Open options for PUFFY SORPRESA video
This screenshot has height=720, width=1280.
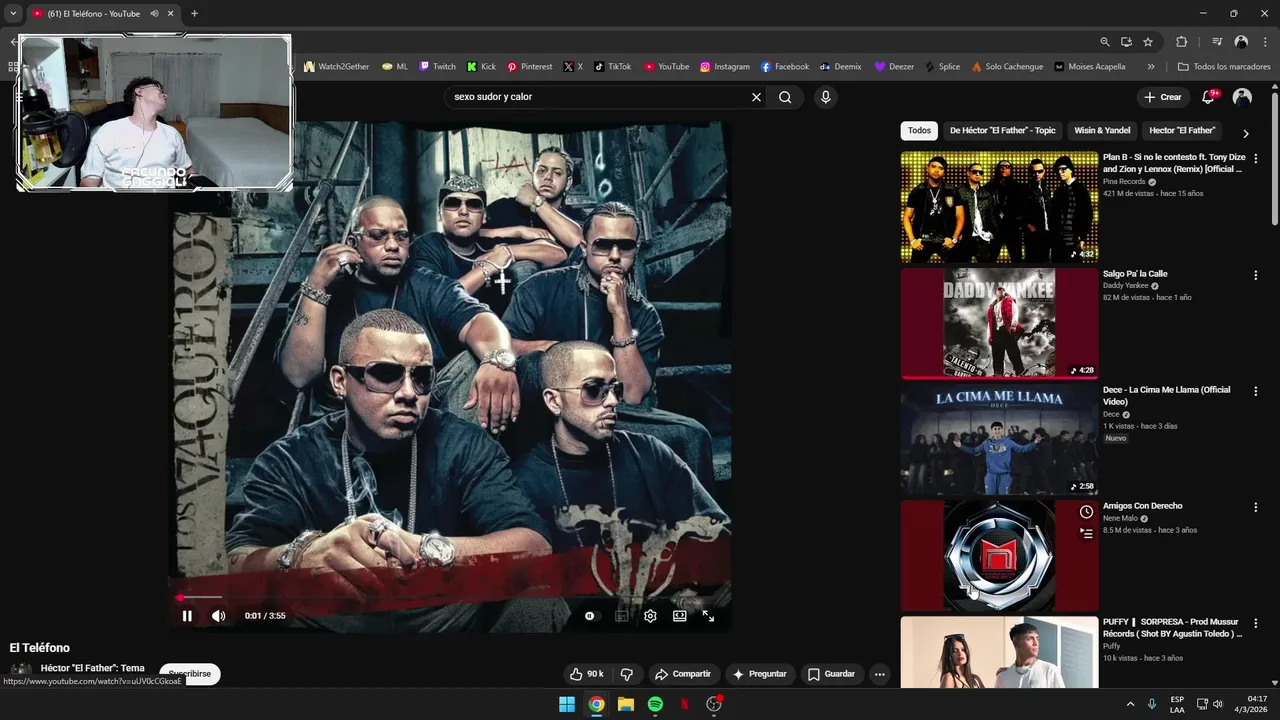coord(1256,623)
